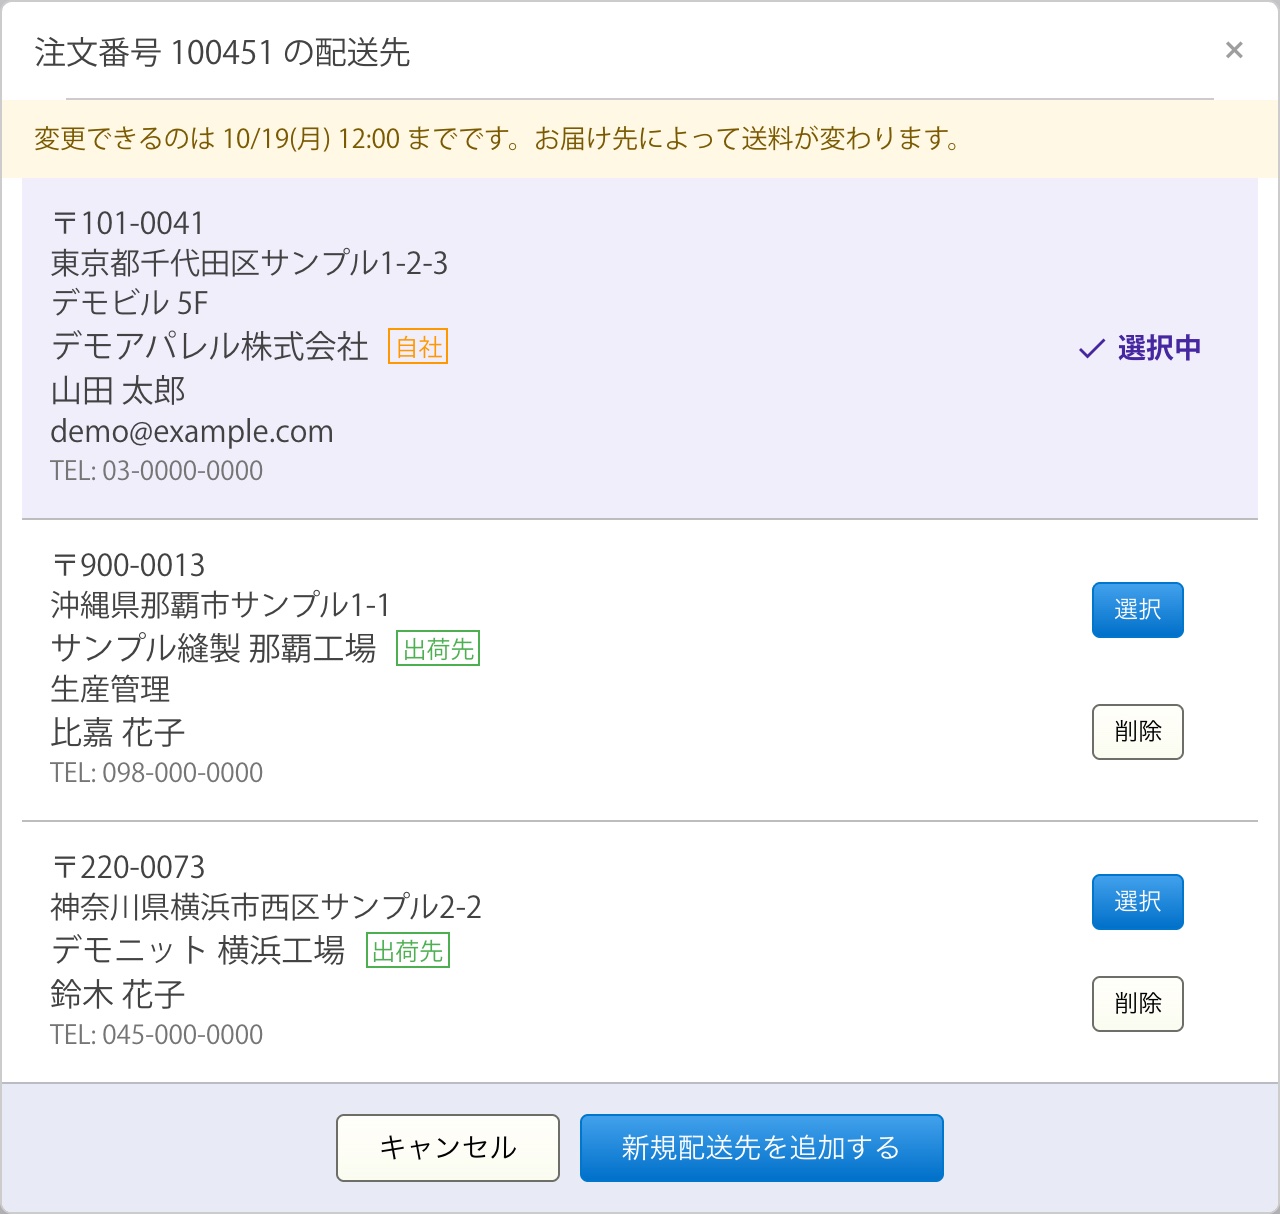The image size is (1280, 1214).
Task: Click factory name デモニット 横浜工場
Action: [198, 950]
